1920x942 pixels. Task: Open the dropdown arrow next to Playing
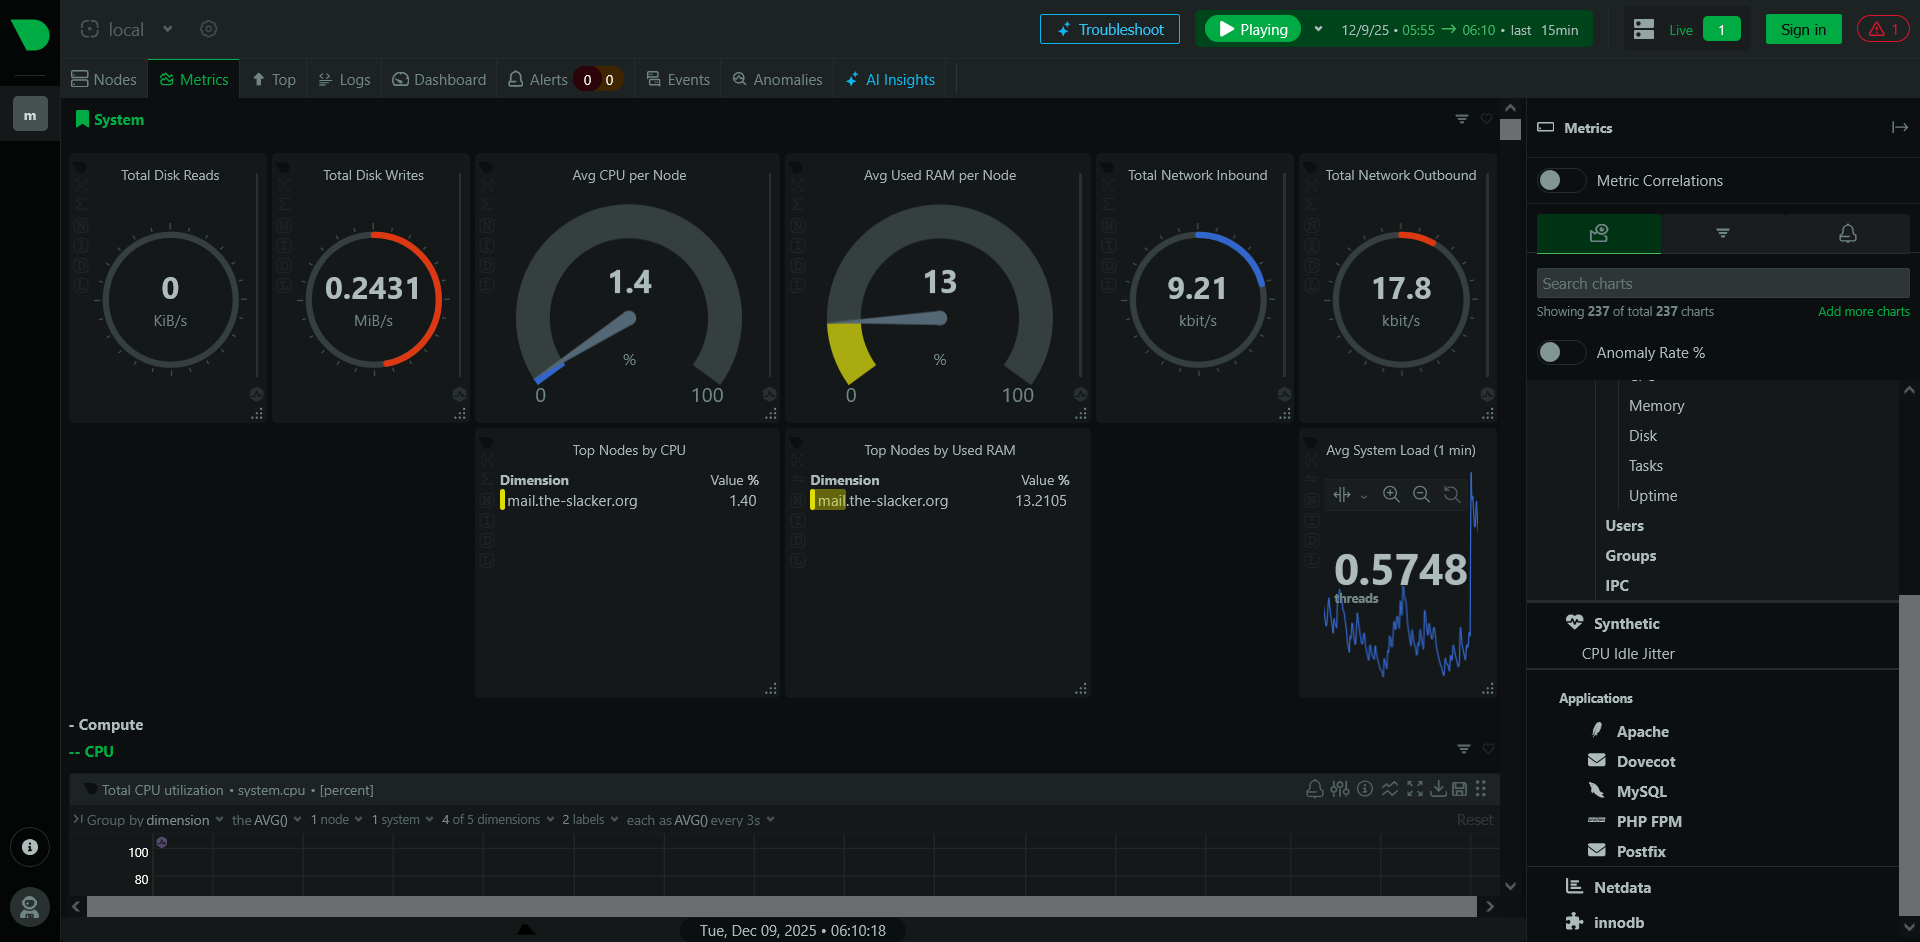[x=1318, y=29]
